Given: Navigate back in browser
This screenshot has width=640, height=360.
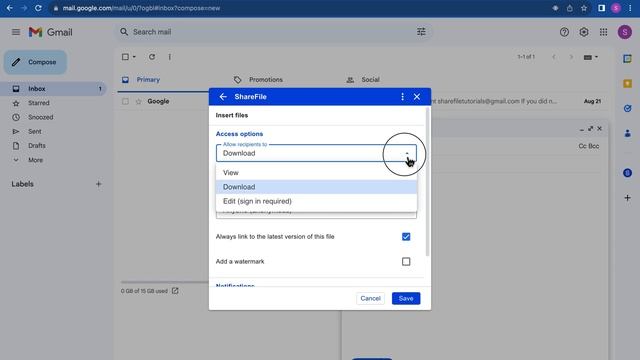Looking at the screenshot, I should coord(9,8).
